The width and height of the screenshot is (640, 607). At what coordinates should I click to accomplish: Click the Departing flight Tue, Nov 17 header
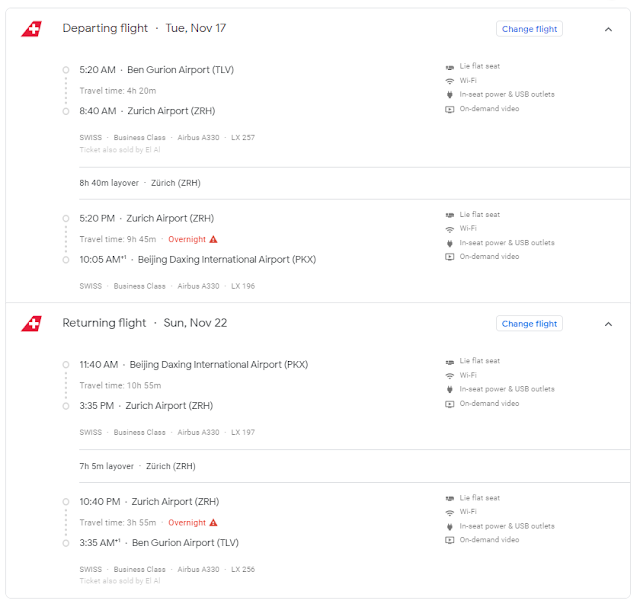point(144,28)
